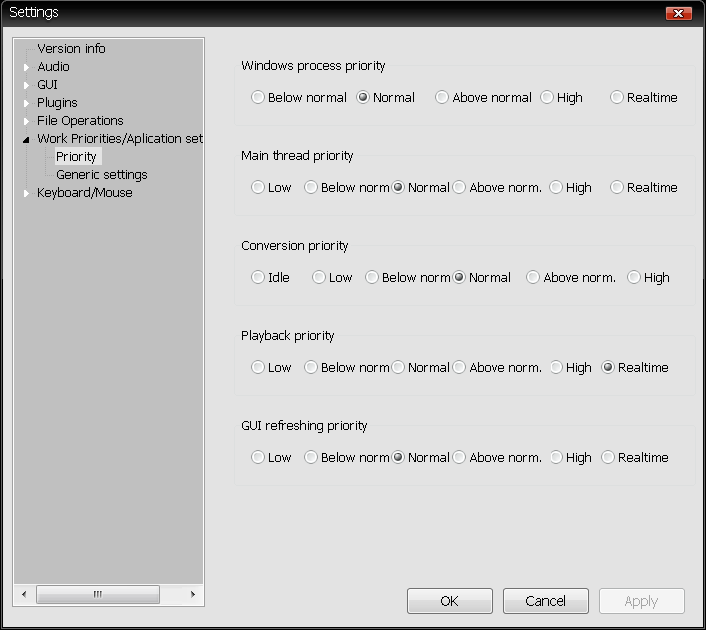Click the tree scrollbar left arrow
This screenshot has height=630, width=706.
(x=24, y=594)
